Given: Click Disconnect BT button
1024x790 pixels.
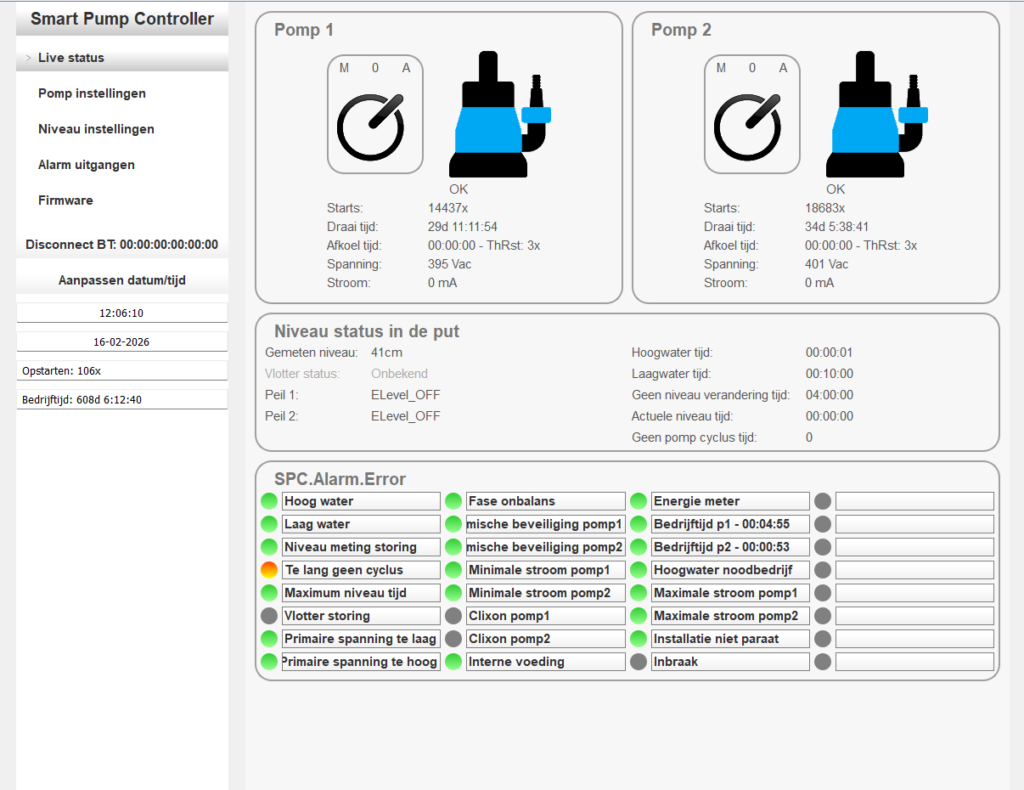Looking at the screenshot, I should 122,245.
